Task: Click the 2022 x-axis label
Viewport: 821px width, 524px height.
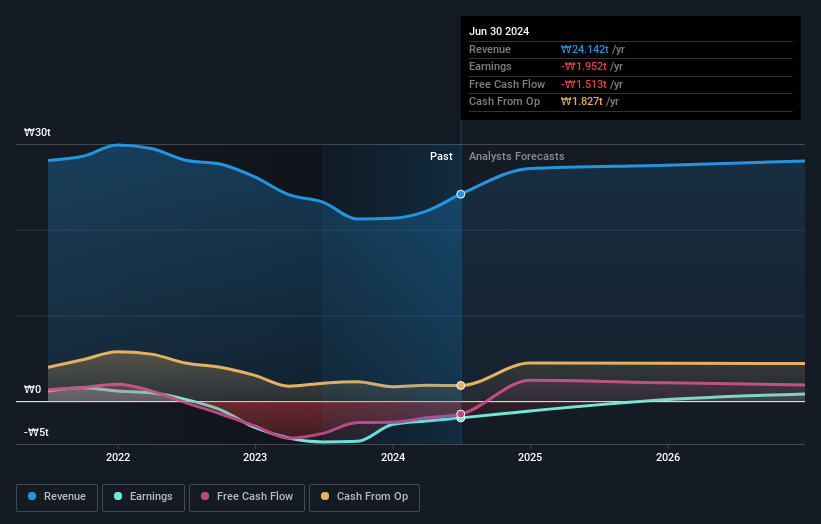Action: tap(118, 457)
